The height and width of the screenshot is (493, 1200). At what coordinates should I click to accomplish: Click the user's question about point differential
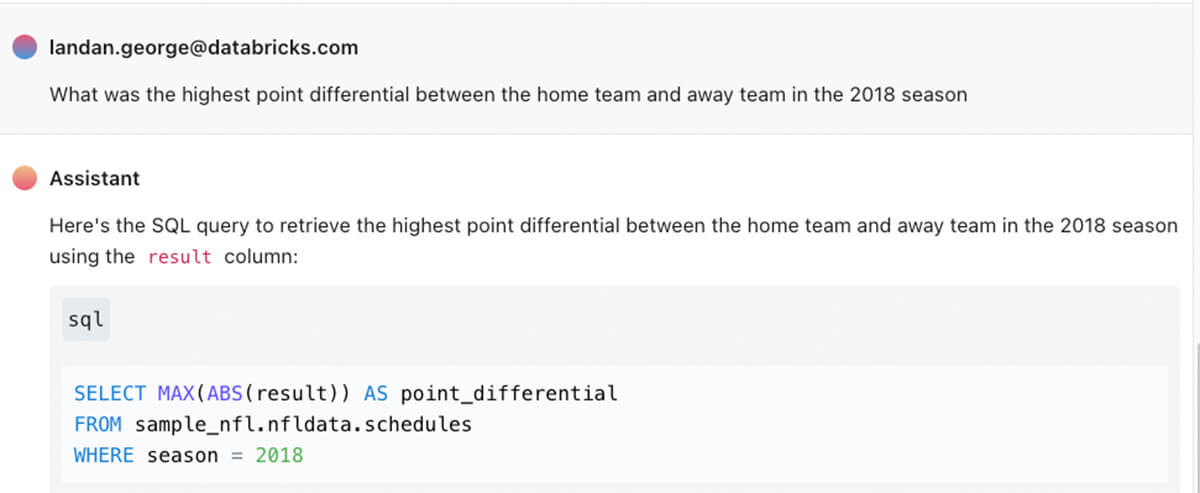[x=508, y=95]
